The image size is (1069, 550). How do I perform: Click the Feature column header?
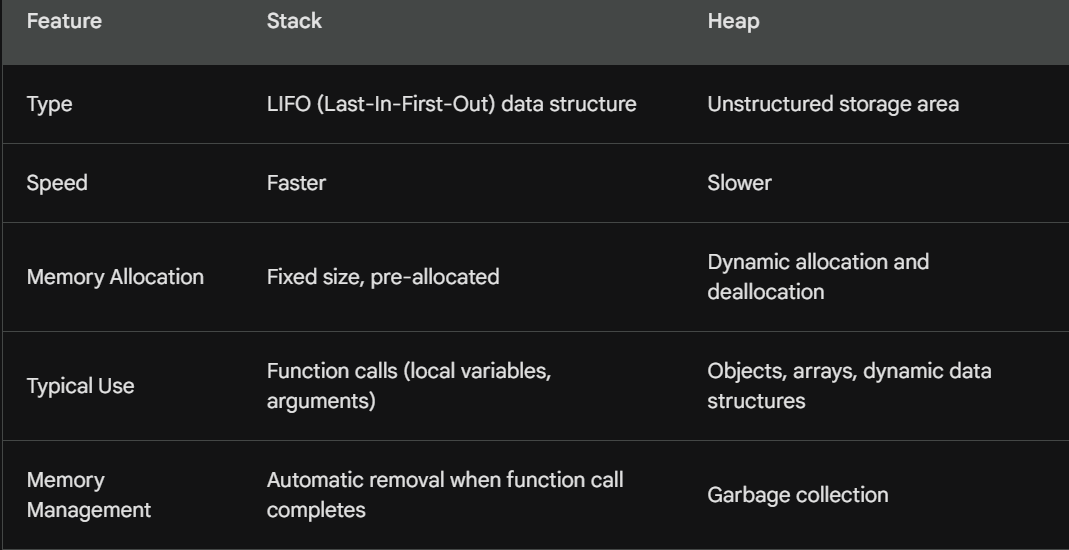click(x=64, y=21)
